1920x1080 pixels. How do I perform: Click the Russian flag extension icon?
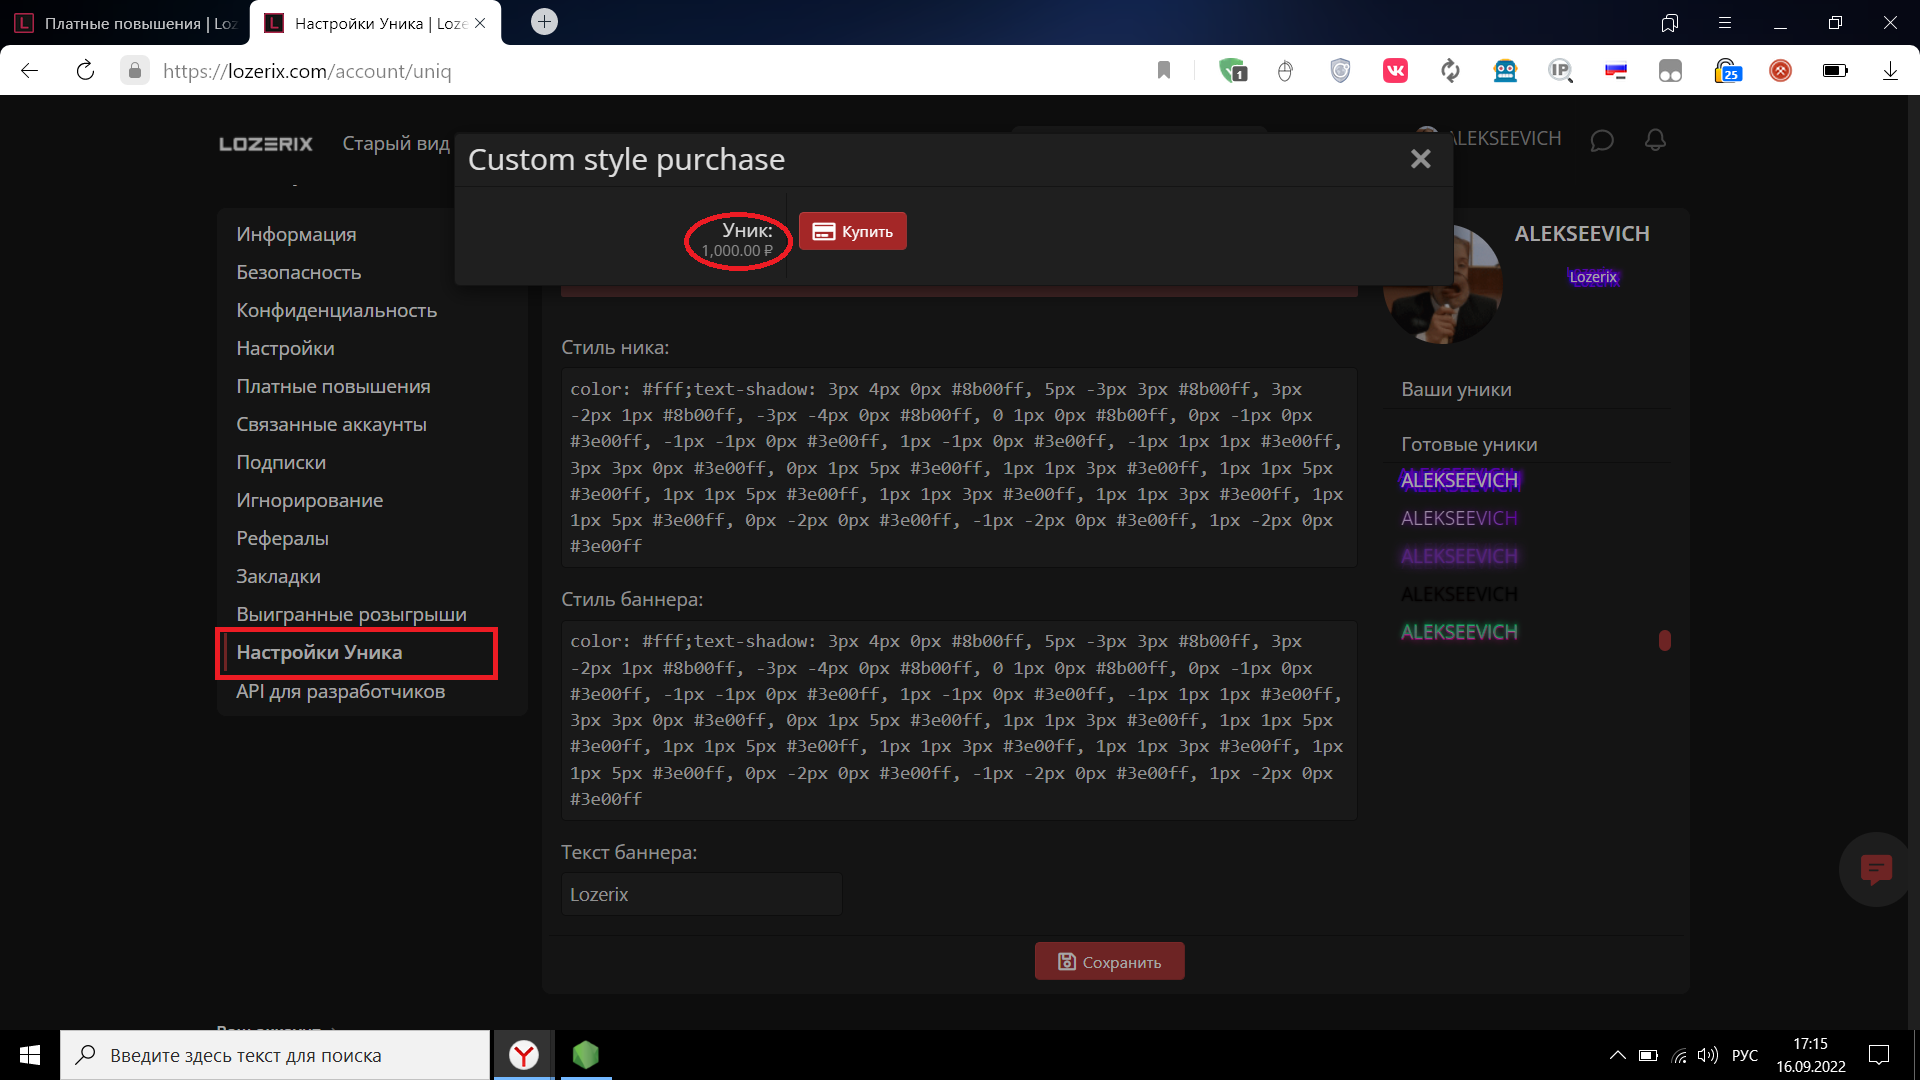1615,71
